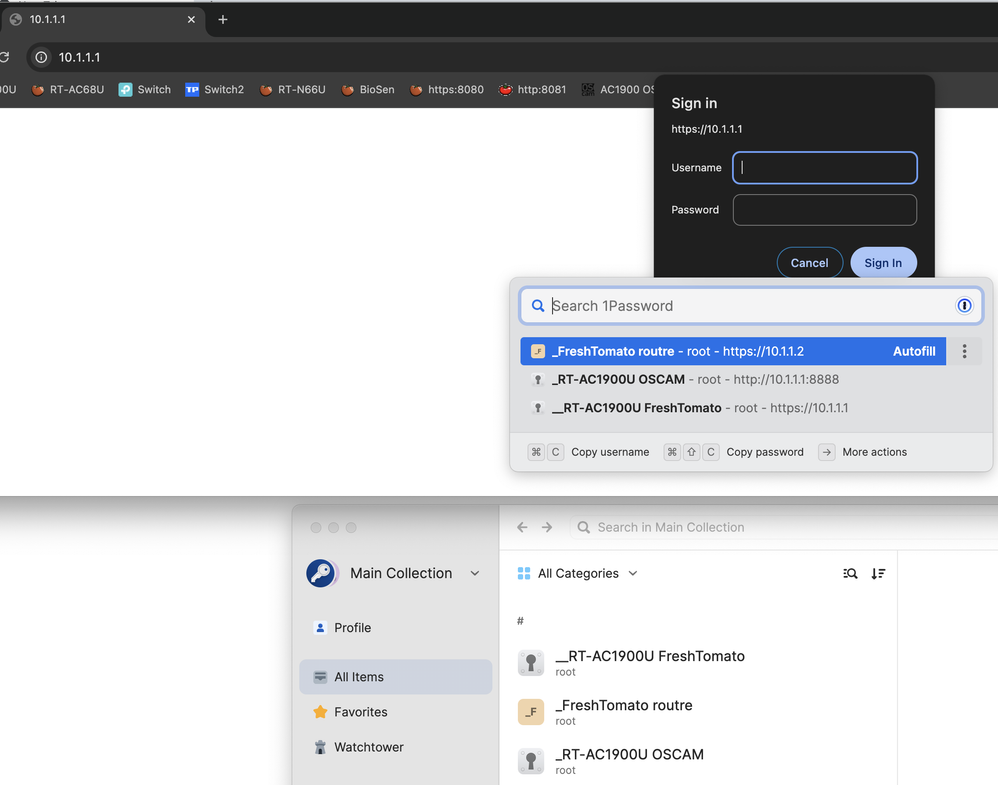
Task: Click the Sign In button
Action: [x=883, y=263]
